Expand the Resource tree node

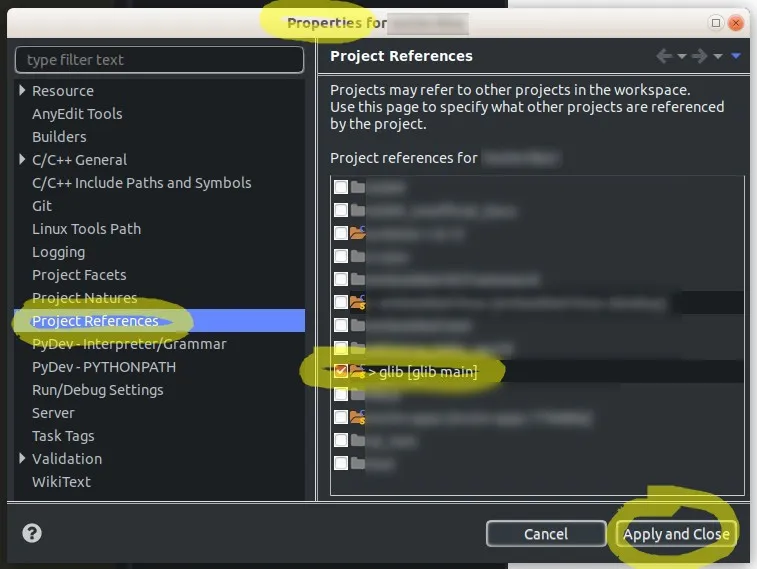pos(22,90)
